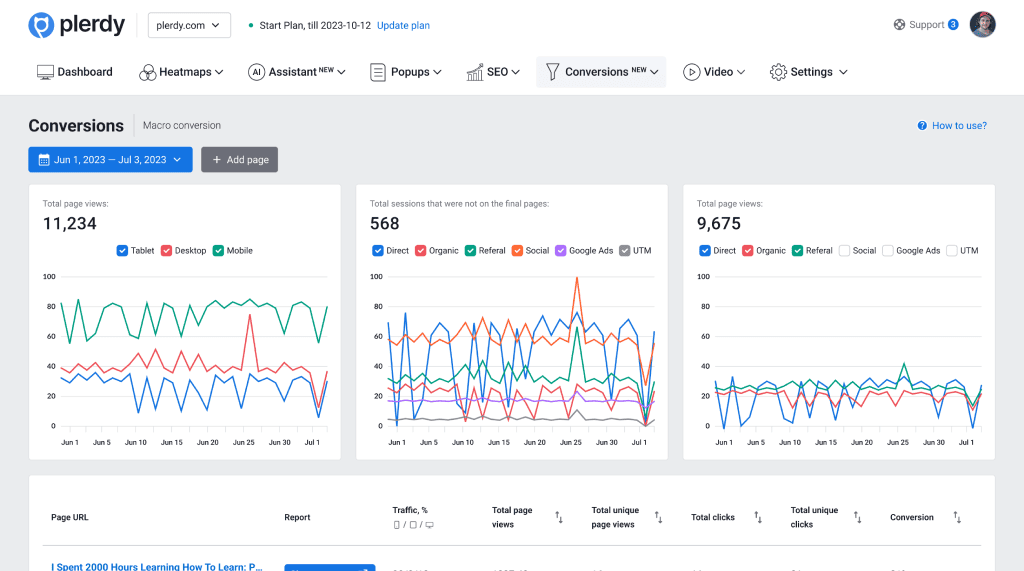The image size is (1024, 571).
Task: Expand the Conversions menu
Action: tap(601, 72)
